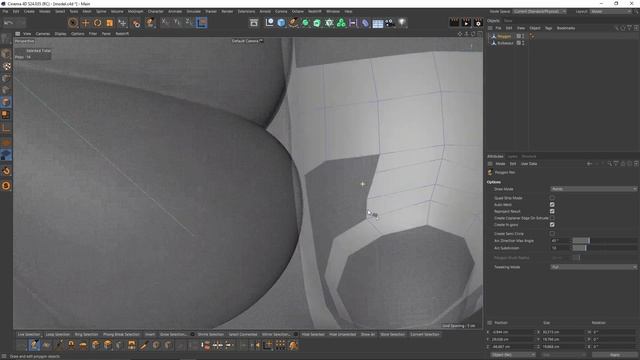Click Select Connected button
The image size is (640, 360).
[x=242, y=334]
